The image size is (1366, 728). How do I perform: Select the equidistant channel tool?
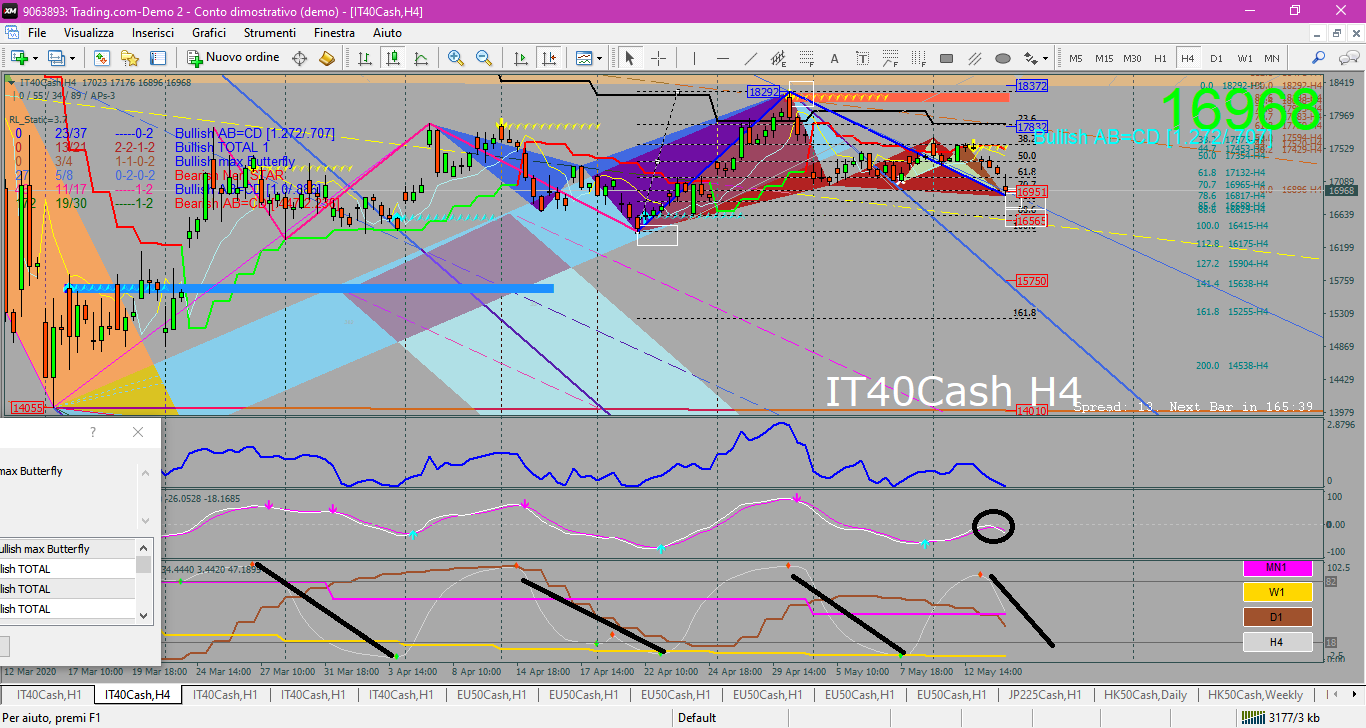pyautogui.click(x=778, y=58)
